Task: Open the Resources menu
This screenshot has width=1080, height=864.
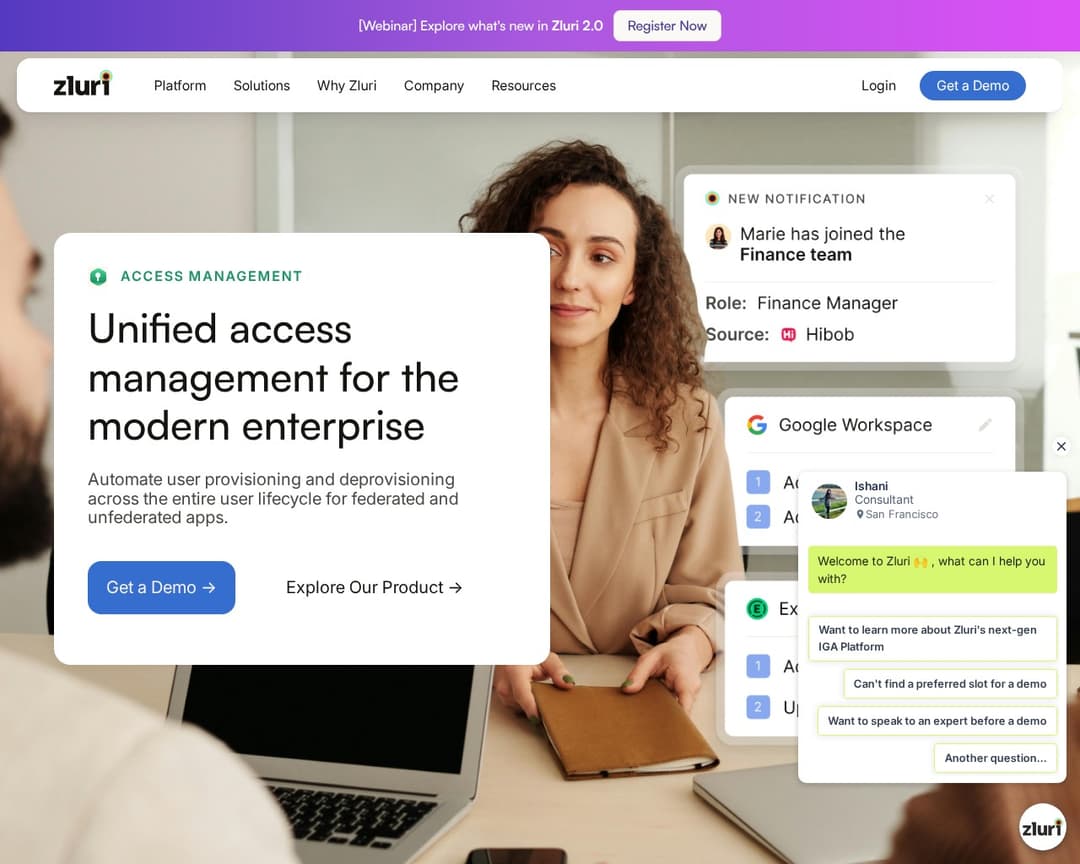Action: (523, 85)
